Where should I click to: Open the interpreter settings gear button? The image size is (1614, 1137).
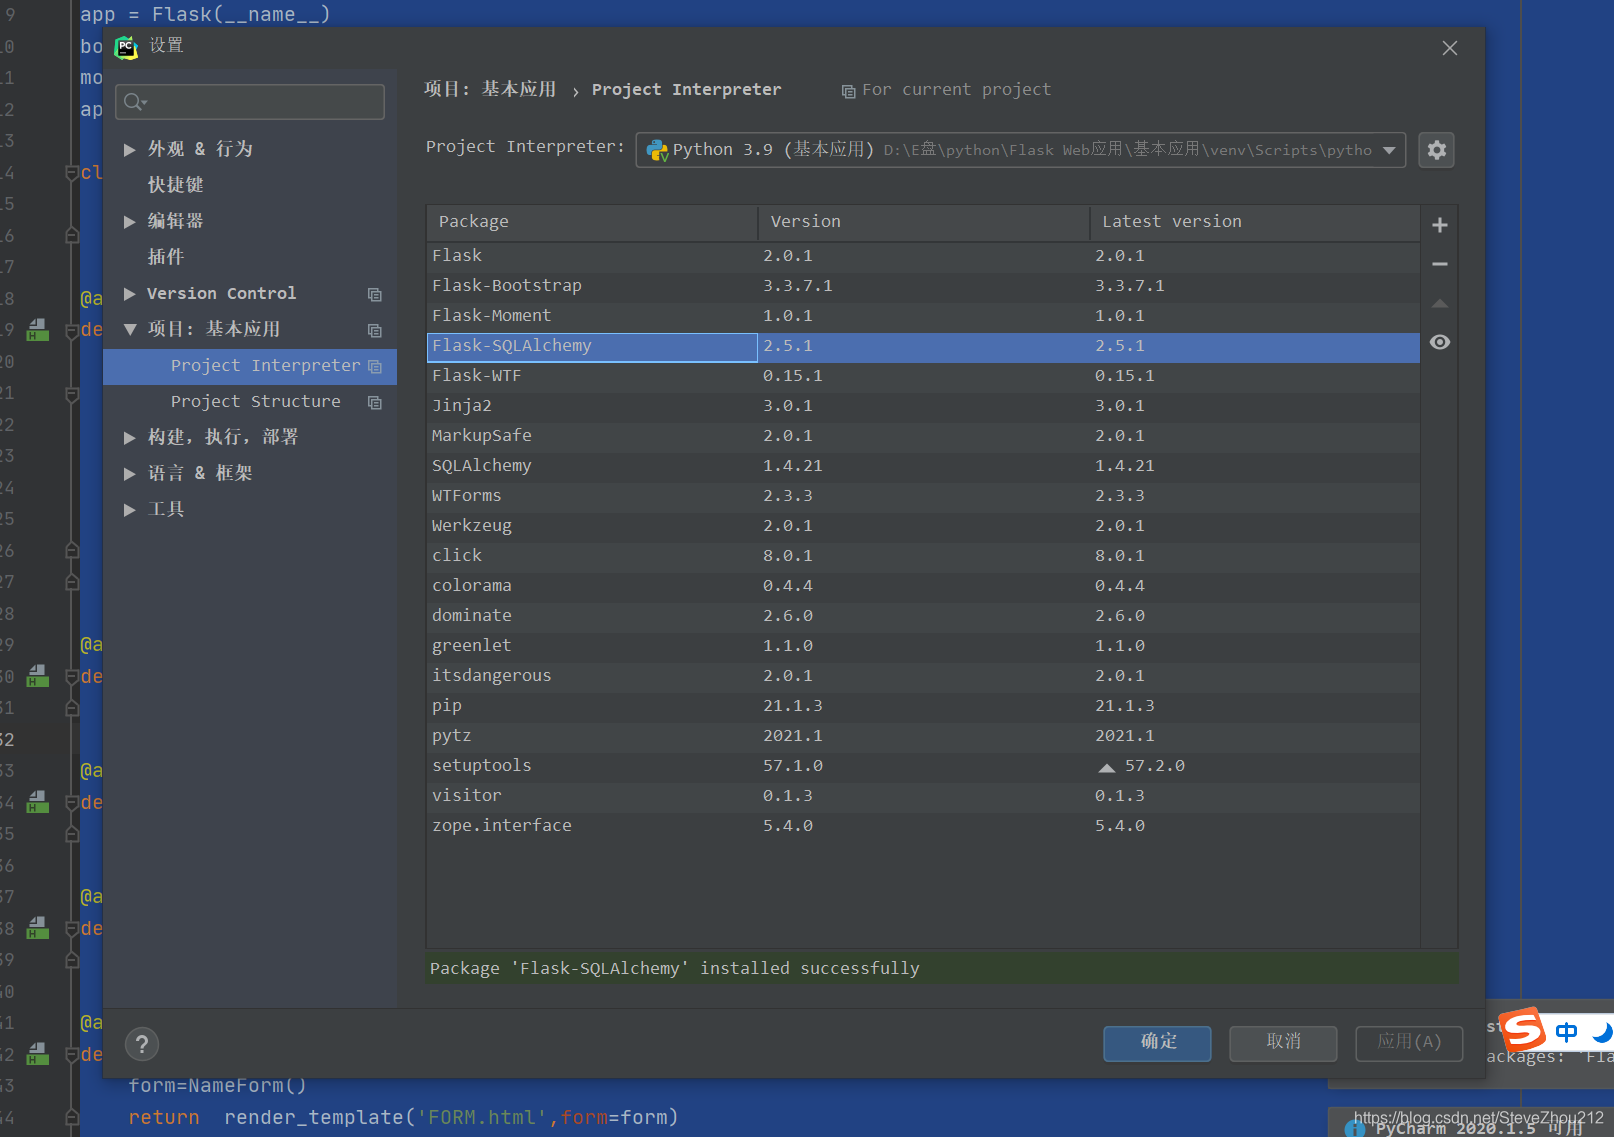coord(1436,150)
